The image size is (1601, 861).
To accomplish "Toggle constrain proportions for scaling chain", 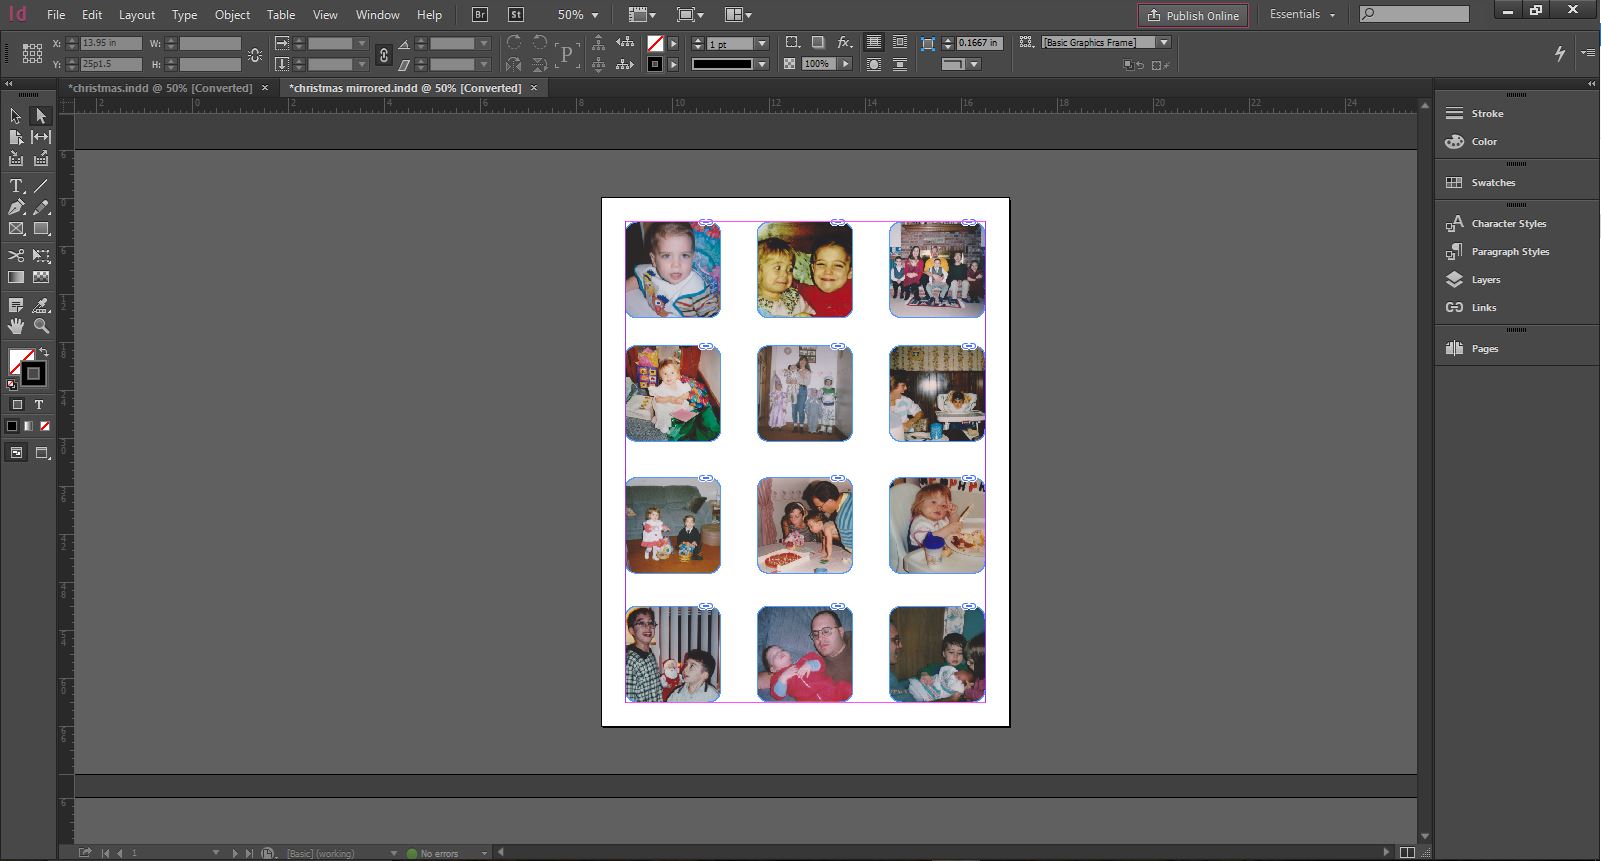I will [383, 54].
